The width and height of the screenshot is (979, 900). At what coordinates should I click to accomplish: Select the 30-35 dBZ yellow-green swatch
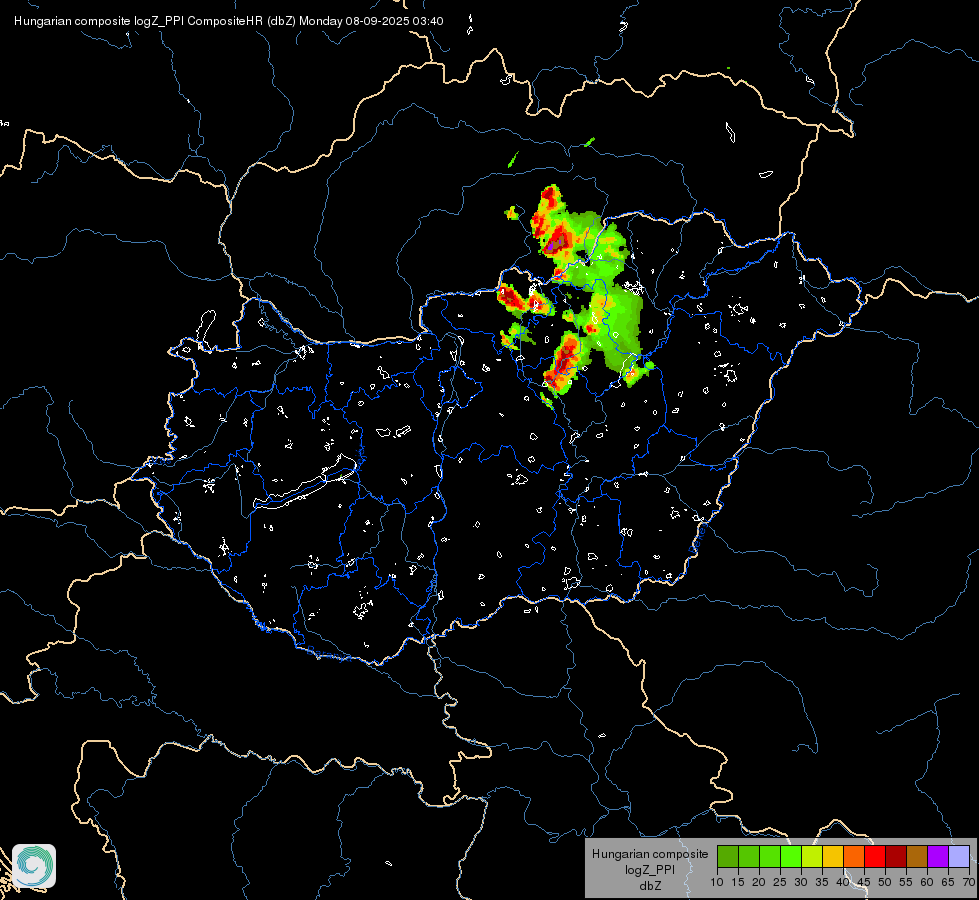tap(812, 856)
